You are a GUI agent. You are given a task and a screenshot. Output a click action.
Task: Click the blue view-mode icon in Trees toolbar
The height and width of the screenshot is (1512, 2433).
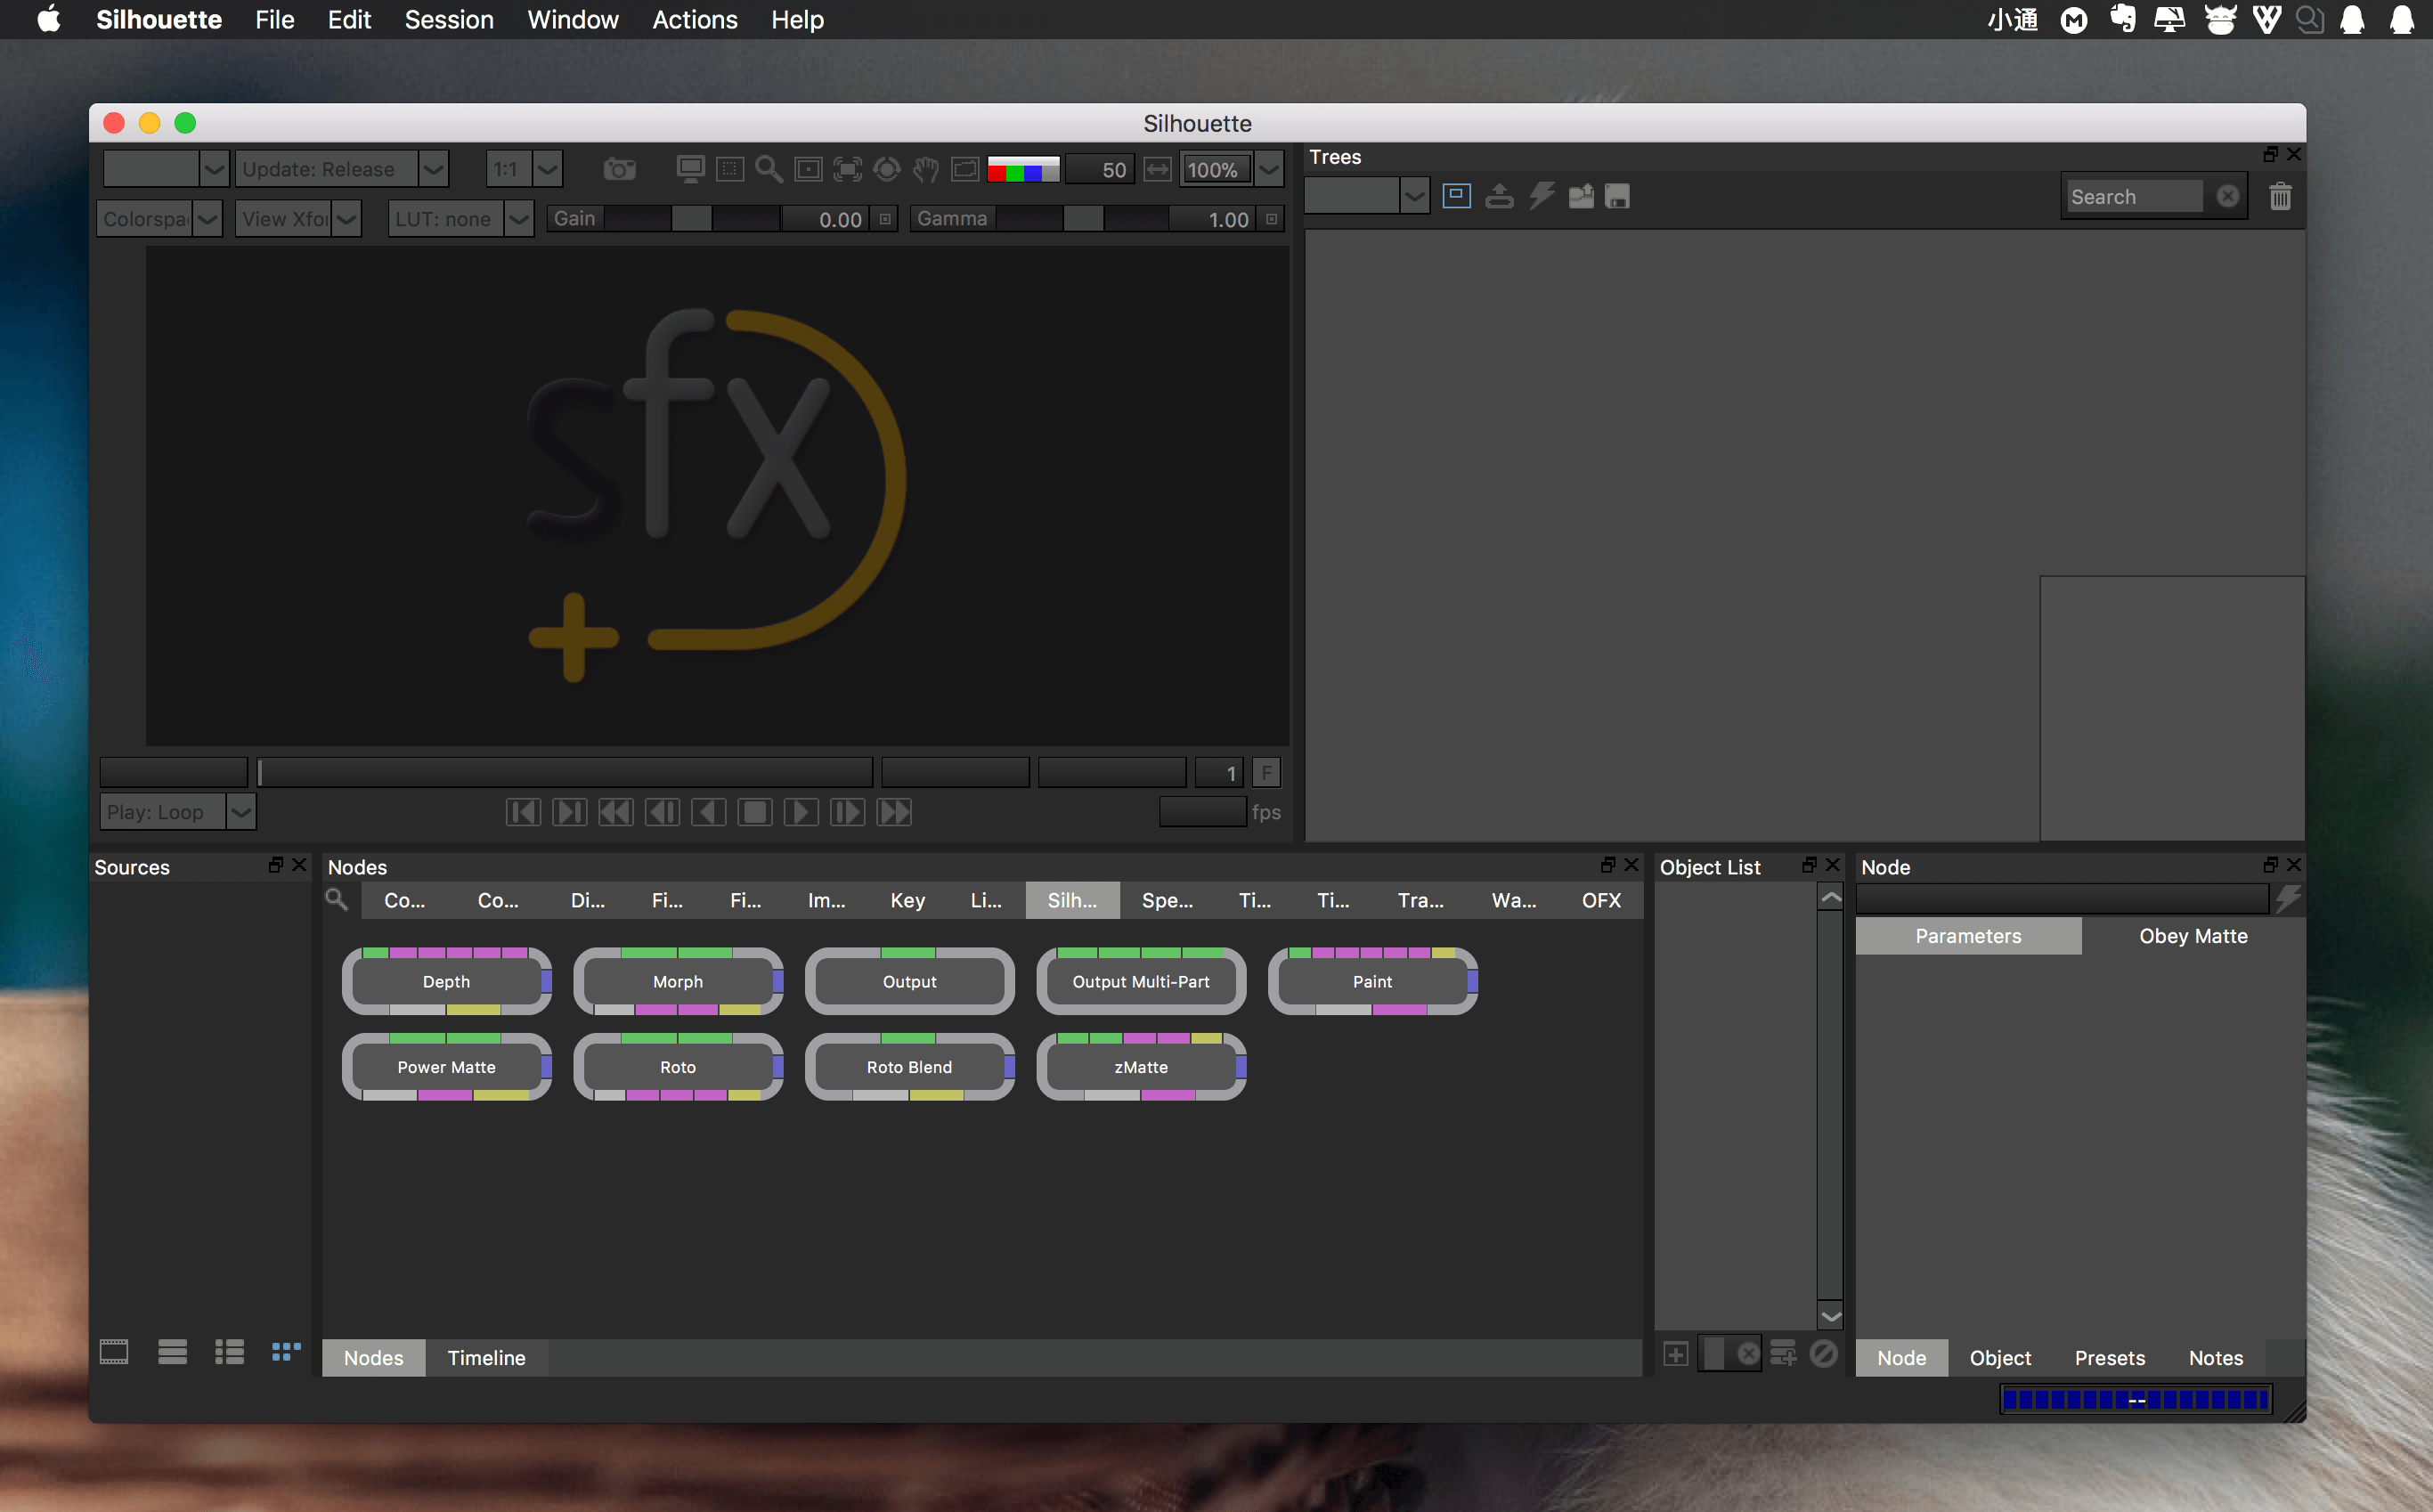1456,196
